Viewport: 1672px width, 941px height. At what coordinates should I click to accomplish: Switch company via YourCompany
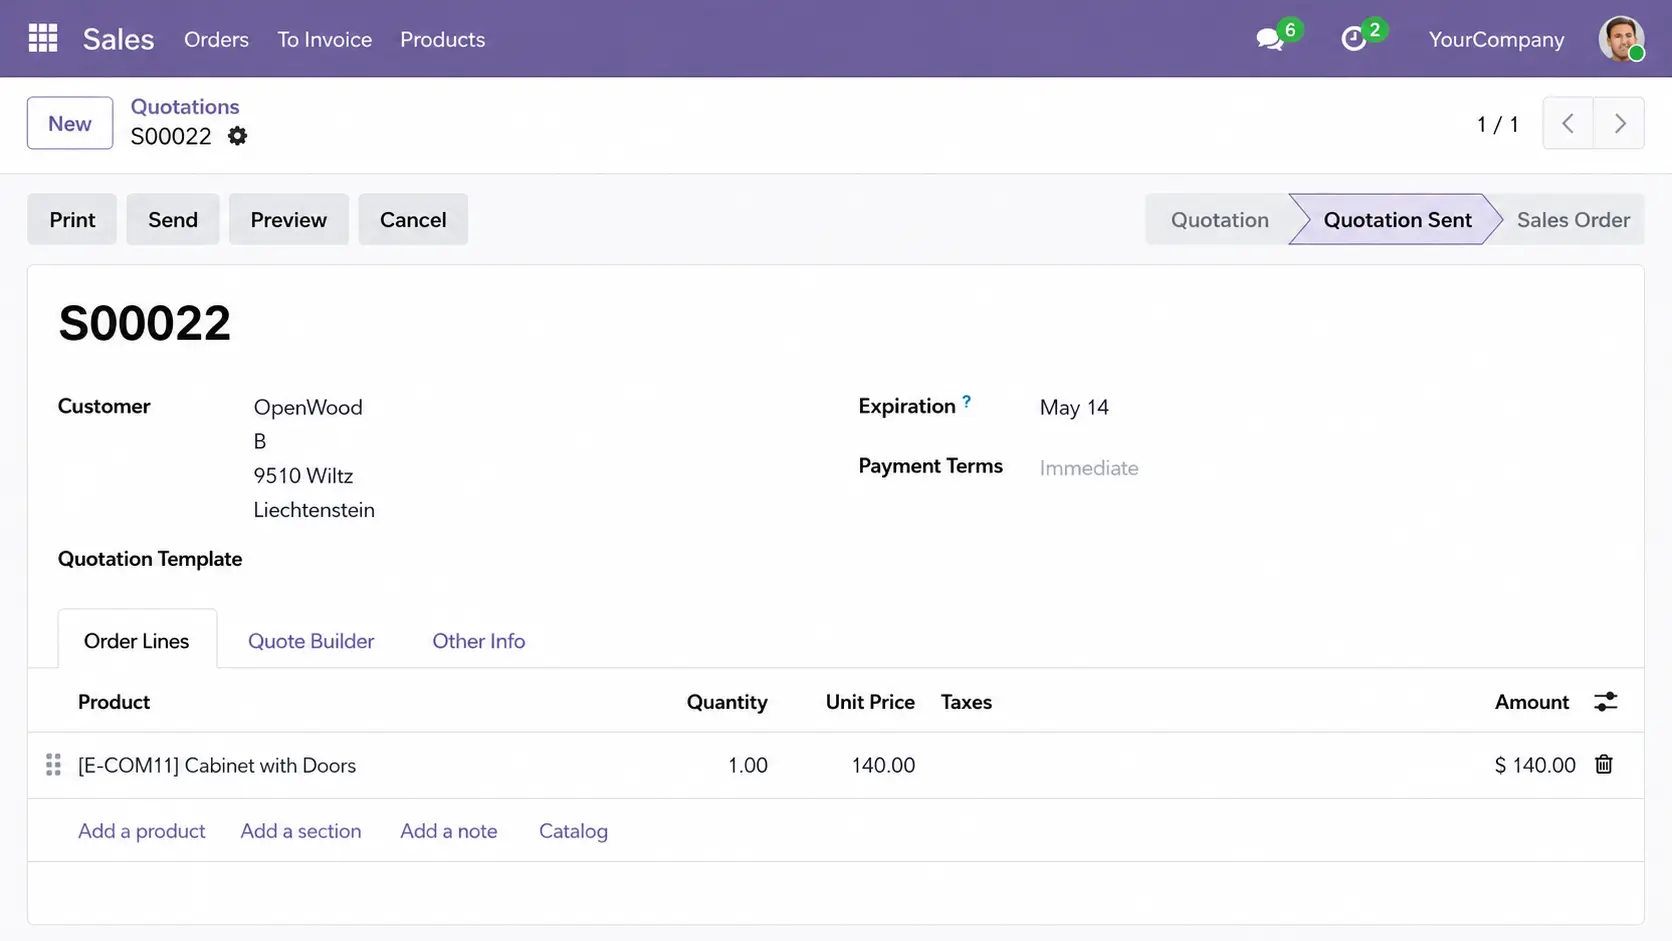[x=1496, y=39]
